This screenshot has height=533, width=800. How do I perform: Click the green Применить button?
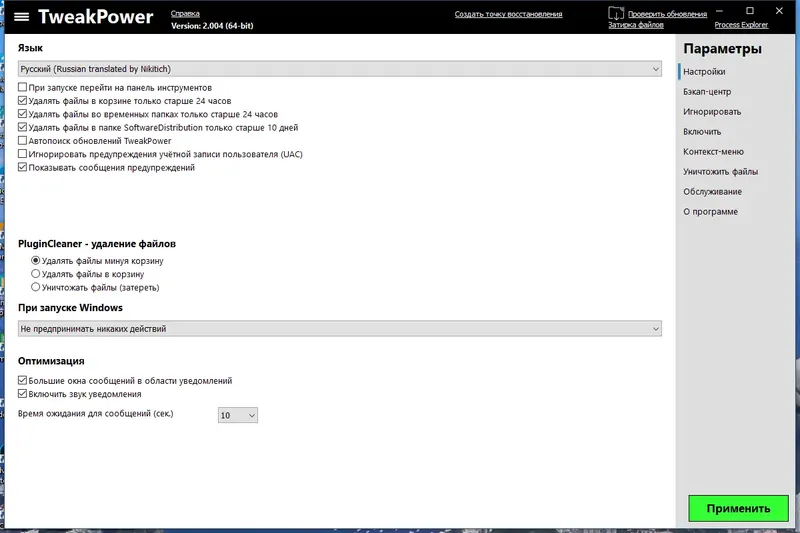coord(738,508)
